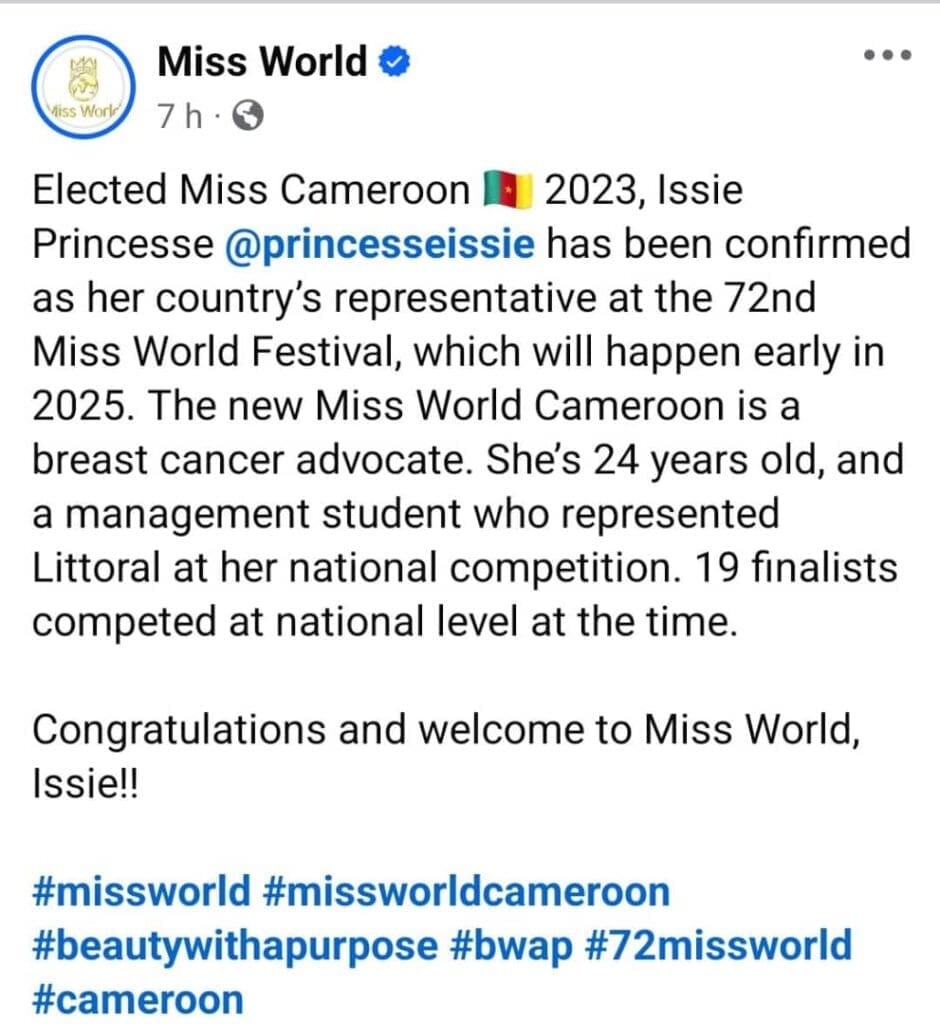Click the "Issie!!" text line
This screenshot has width=940, height=1024.
point(85,783)
